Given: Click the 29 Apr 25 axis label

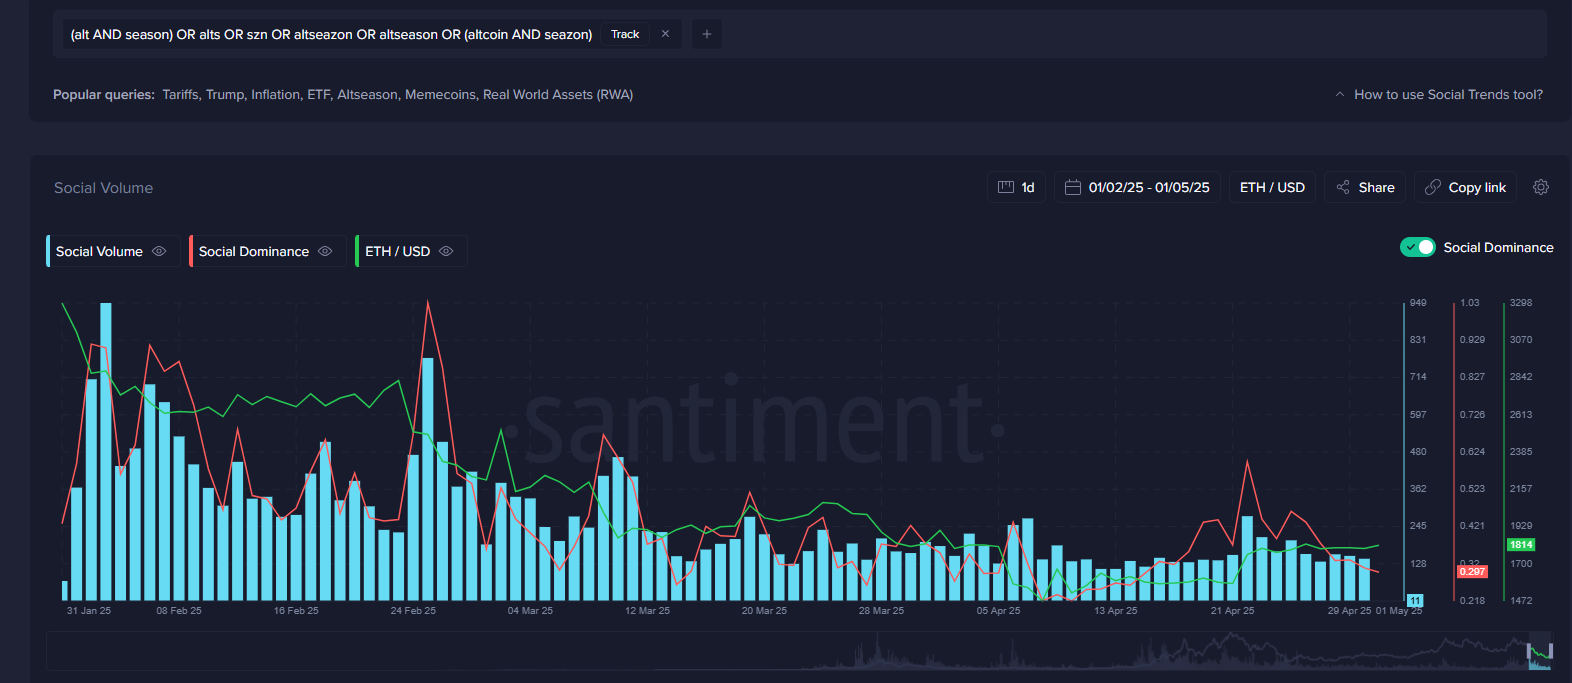Looking at the screenshot, I should pyautogui.click(x=1349, y=610).
